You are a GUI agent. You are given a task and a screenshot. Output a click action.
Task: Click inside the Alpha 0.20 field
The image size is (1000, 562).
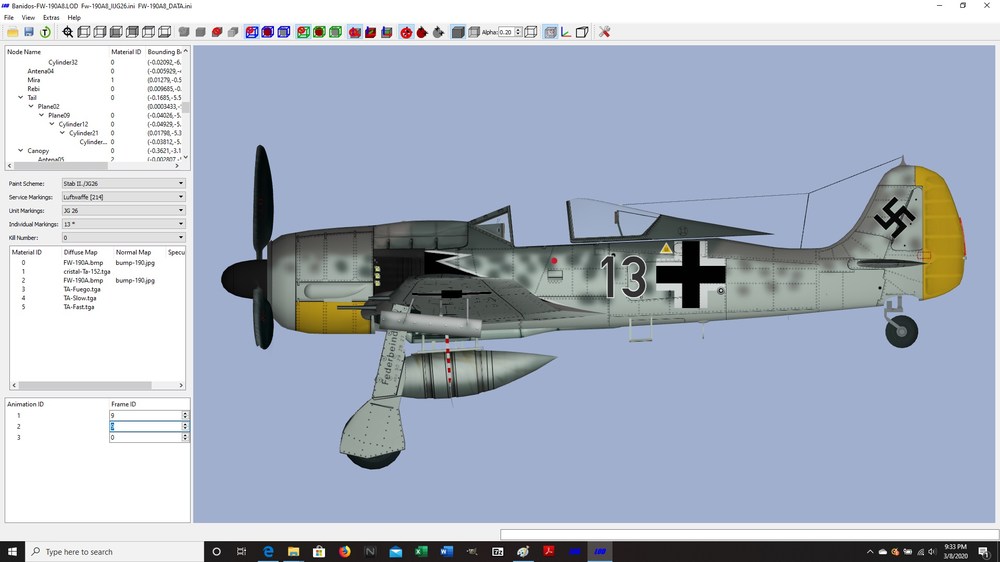tap(506, 32)
